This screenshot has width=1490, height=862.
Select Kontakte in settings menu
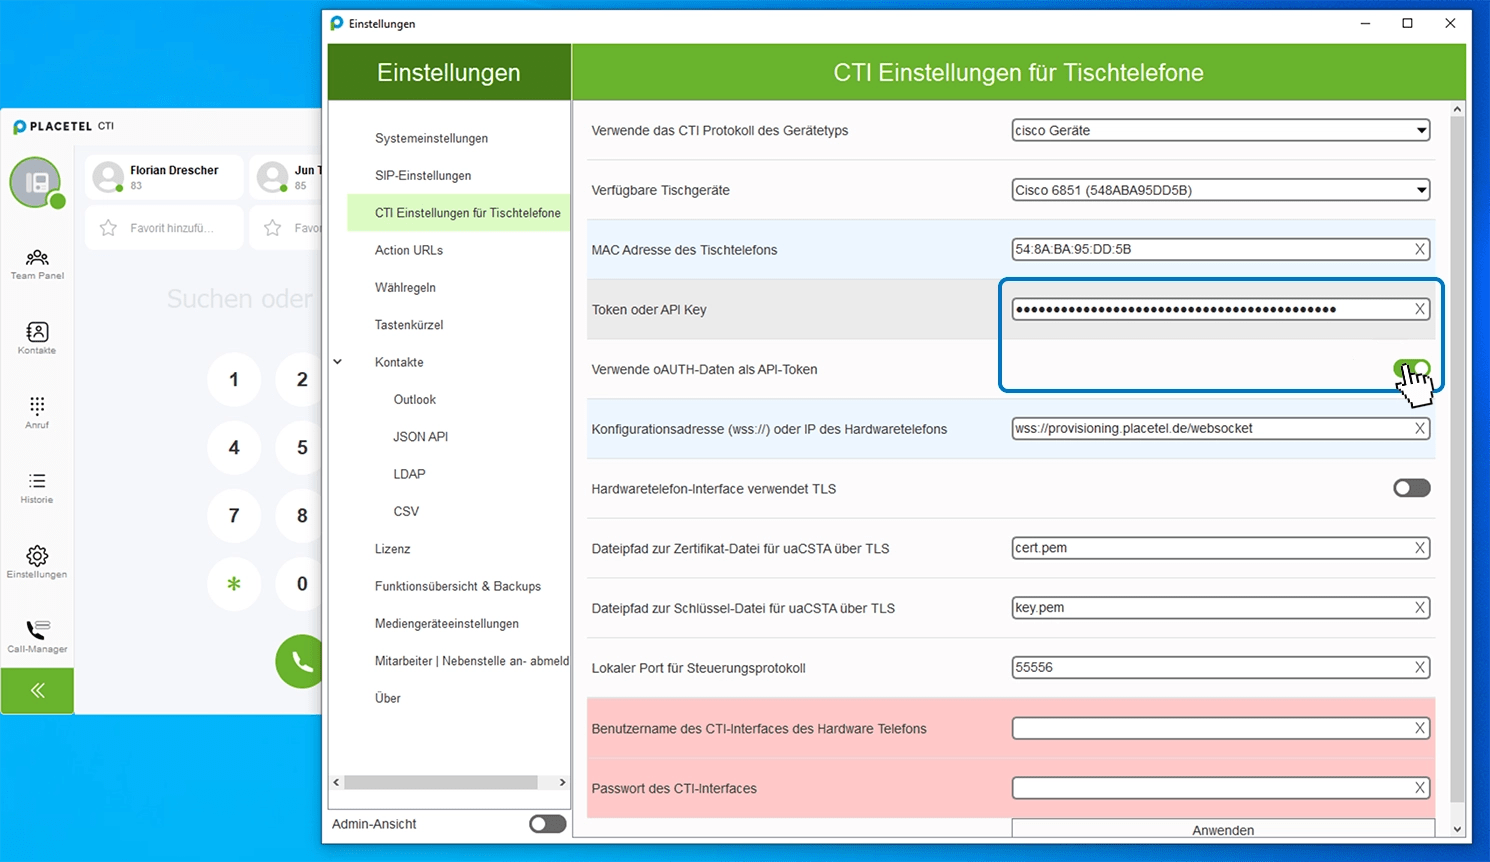pyautogui.click(x=399, y=362)
